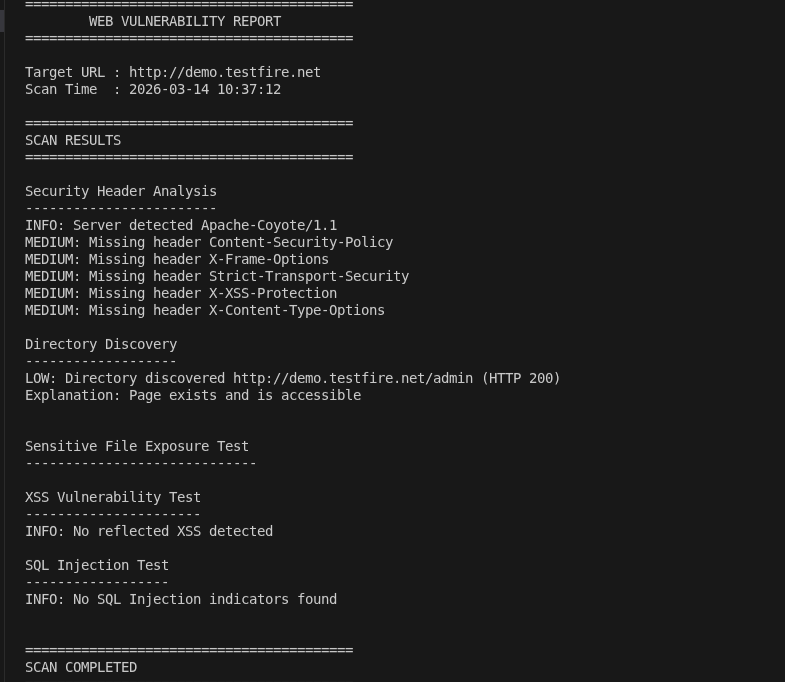The width and height of the screenshot is (785, 682).
Task: Click the missing X-Content-Type-Options line
Action: point(204,310)
